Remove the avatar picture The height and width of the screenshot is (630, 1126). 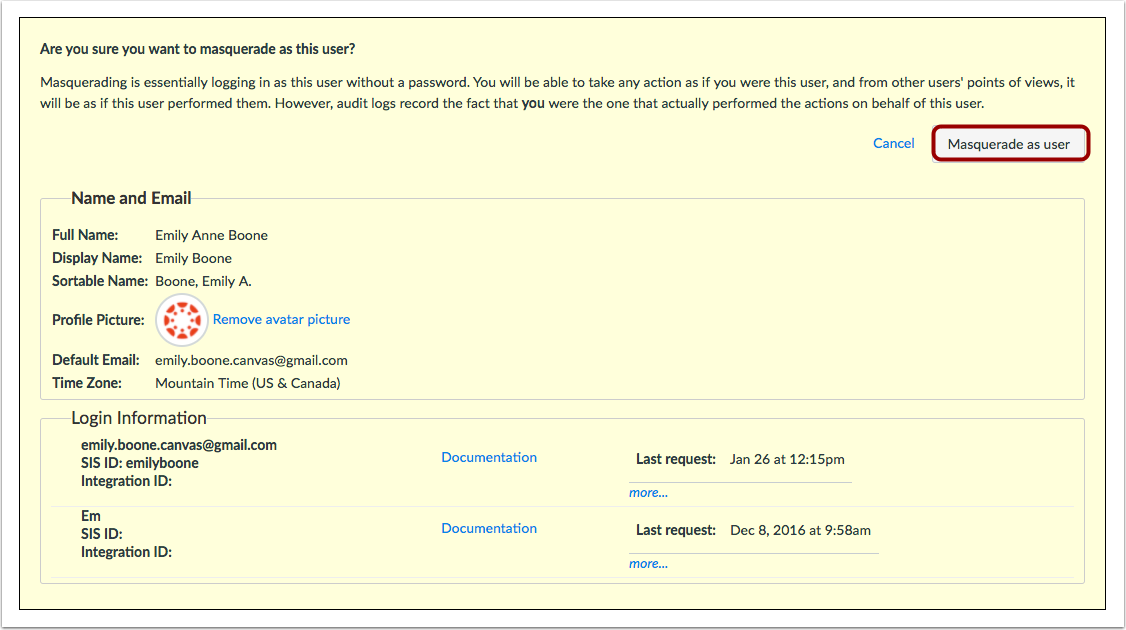pos(281,320)
